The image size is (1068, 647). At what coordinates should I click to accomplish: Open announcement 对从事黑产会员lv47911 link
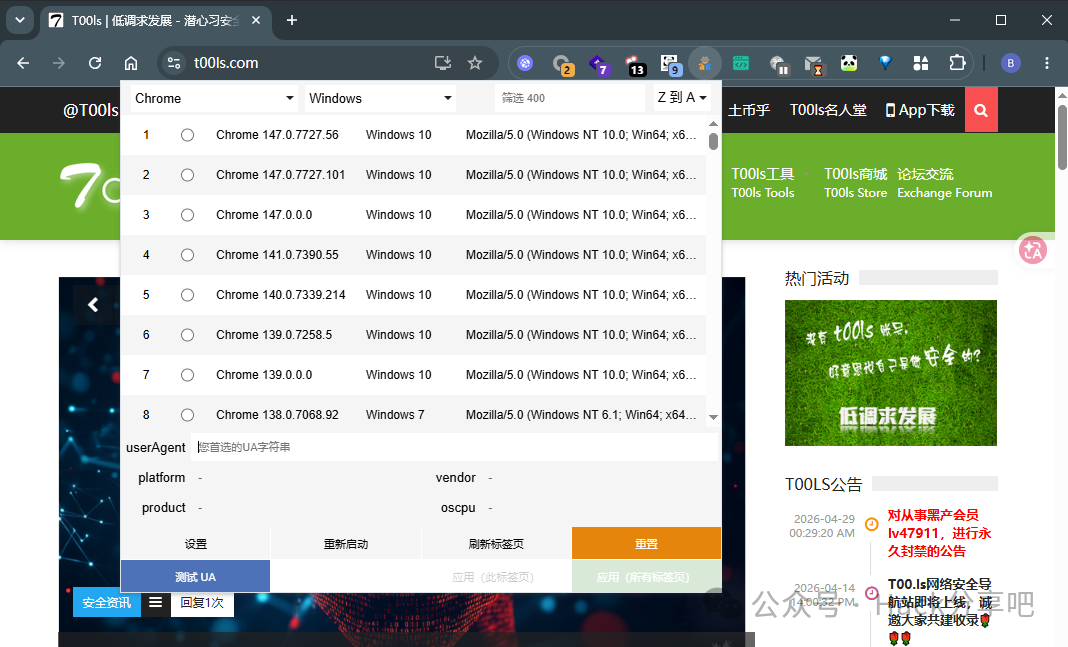tap(939, 533)
